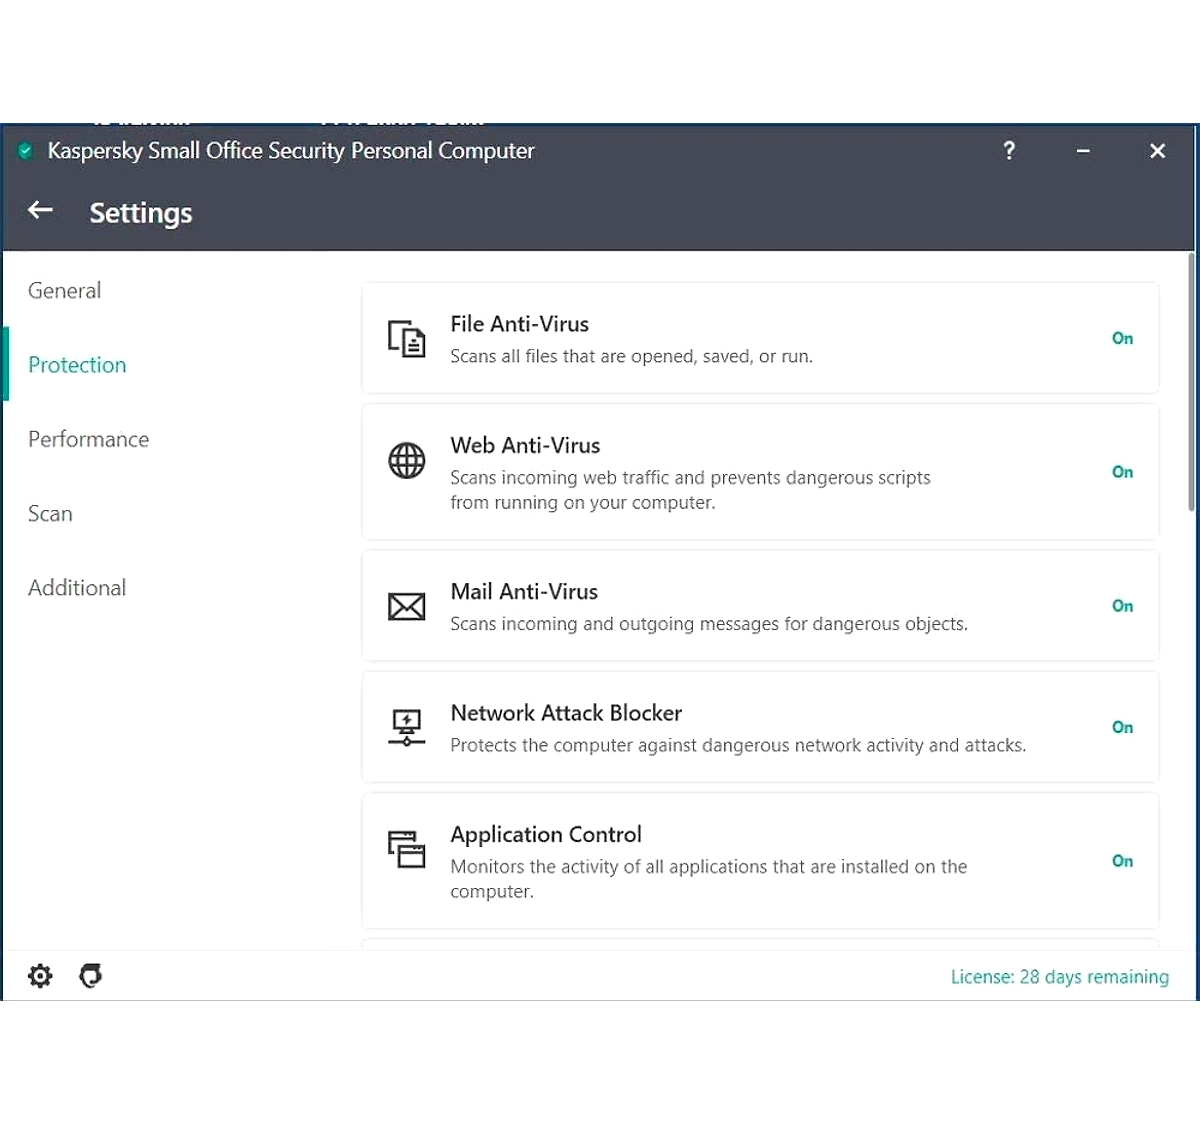The width and height of the screenshot is (1200, 1125).
Task: Open support via the headset agent icon
Action: pyautogui.click(x=91, y=976)
